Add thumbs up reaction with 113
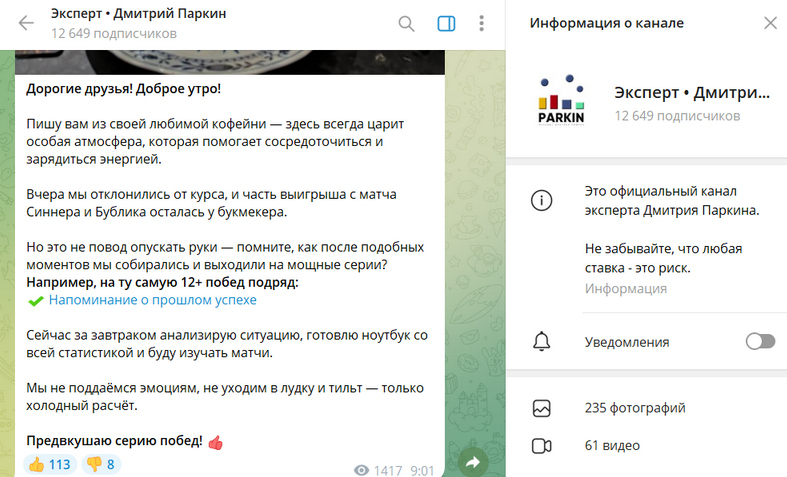The image size is (787, 477). pyautogui.click(x=48, y=464)
